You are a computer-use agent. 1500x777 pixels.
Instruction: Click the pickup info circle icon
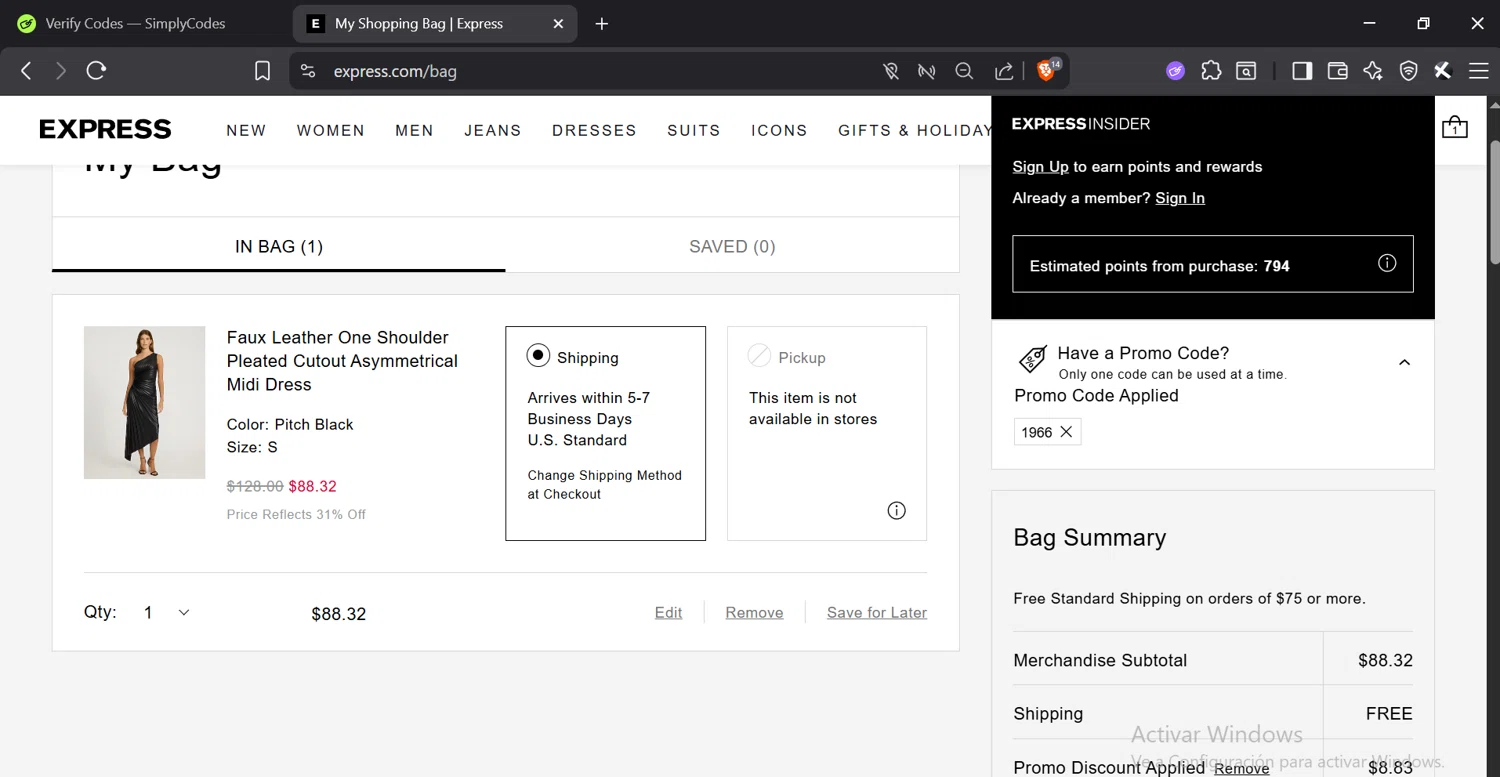tap(896, 511)
